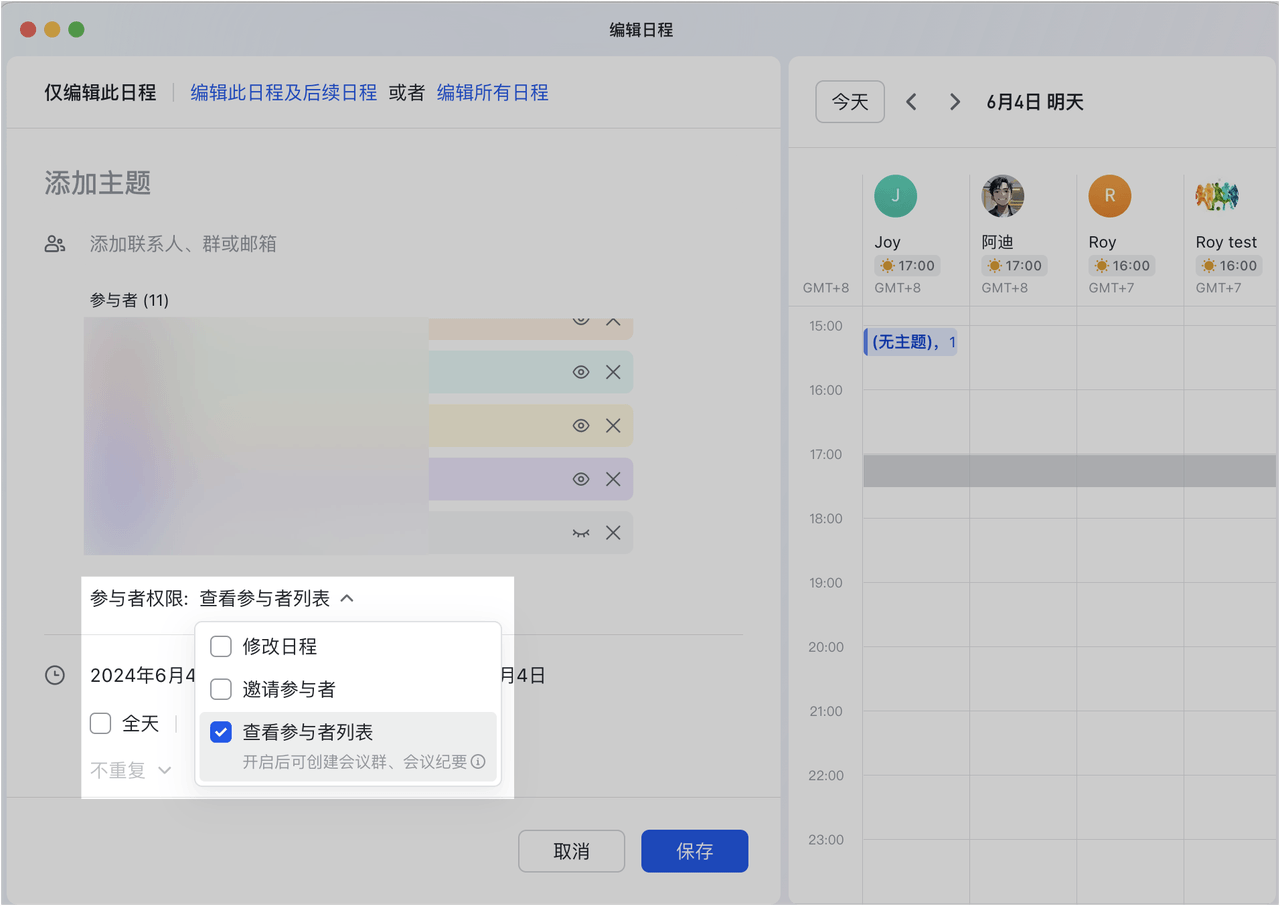The height and width of the screenshot is (906, 1280).
Task: Choose 编辑所有日程 link
Action: click(x=493, y=93)
